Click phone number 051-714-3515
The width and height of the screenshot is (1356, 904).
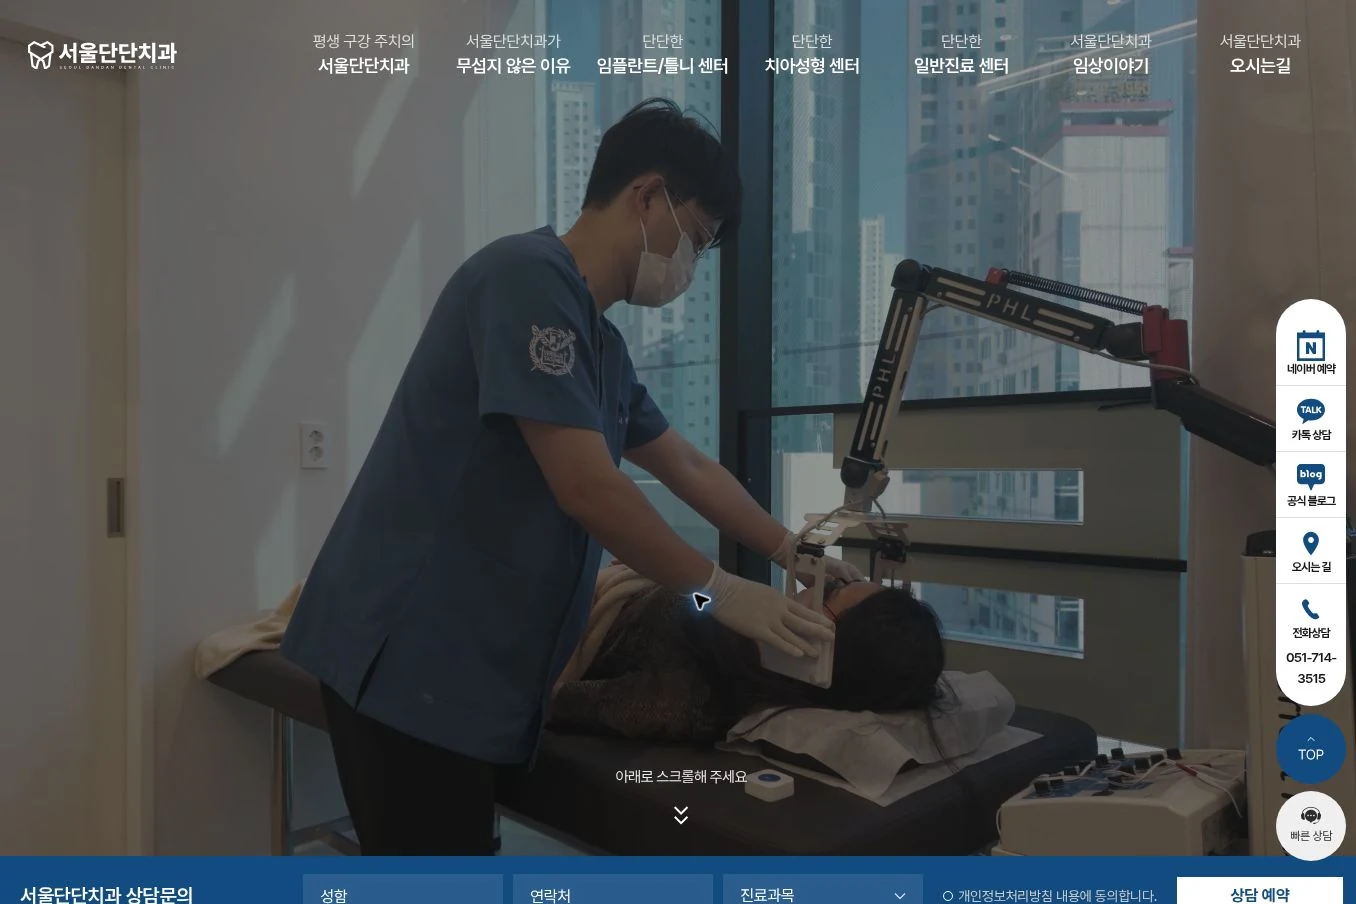coord(1311,668)
